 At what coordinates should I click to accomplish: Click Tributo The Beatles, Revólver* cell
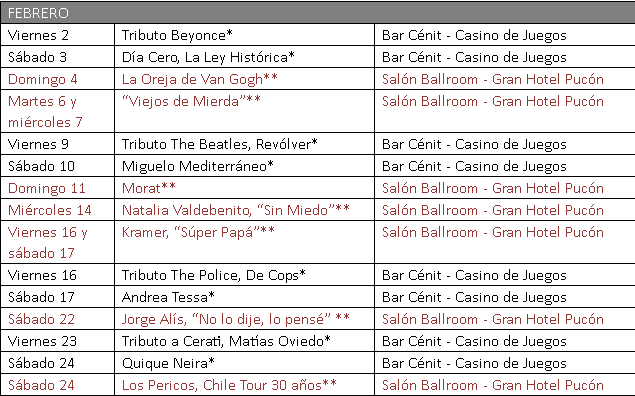click(x=245, y=144)
